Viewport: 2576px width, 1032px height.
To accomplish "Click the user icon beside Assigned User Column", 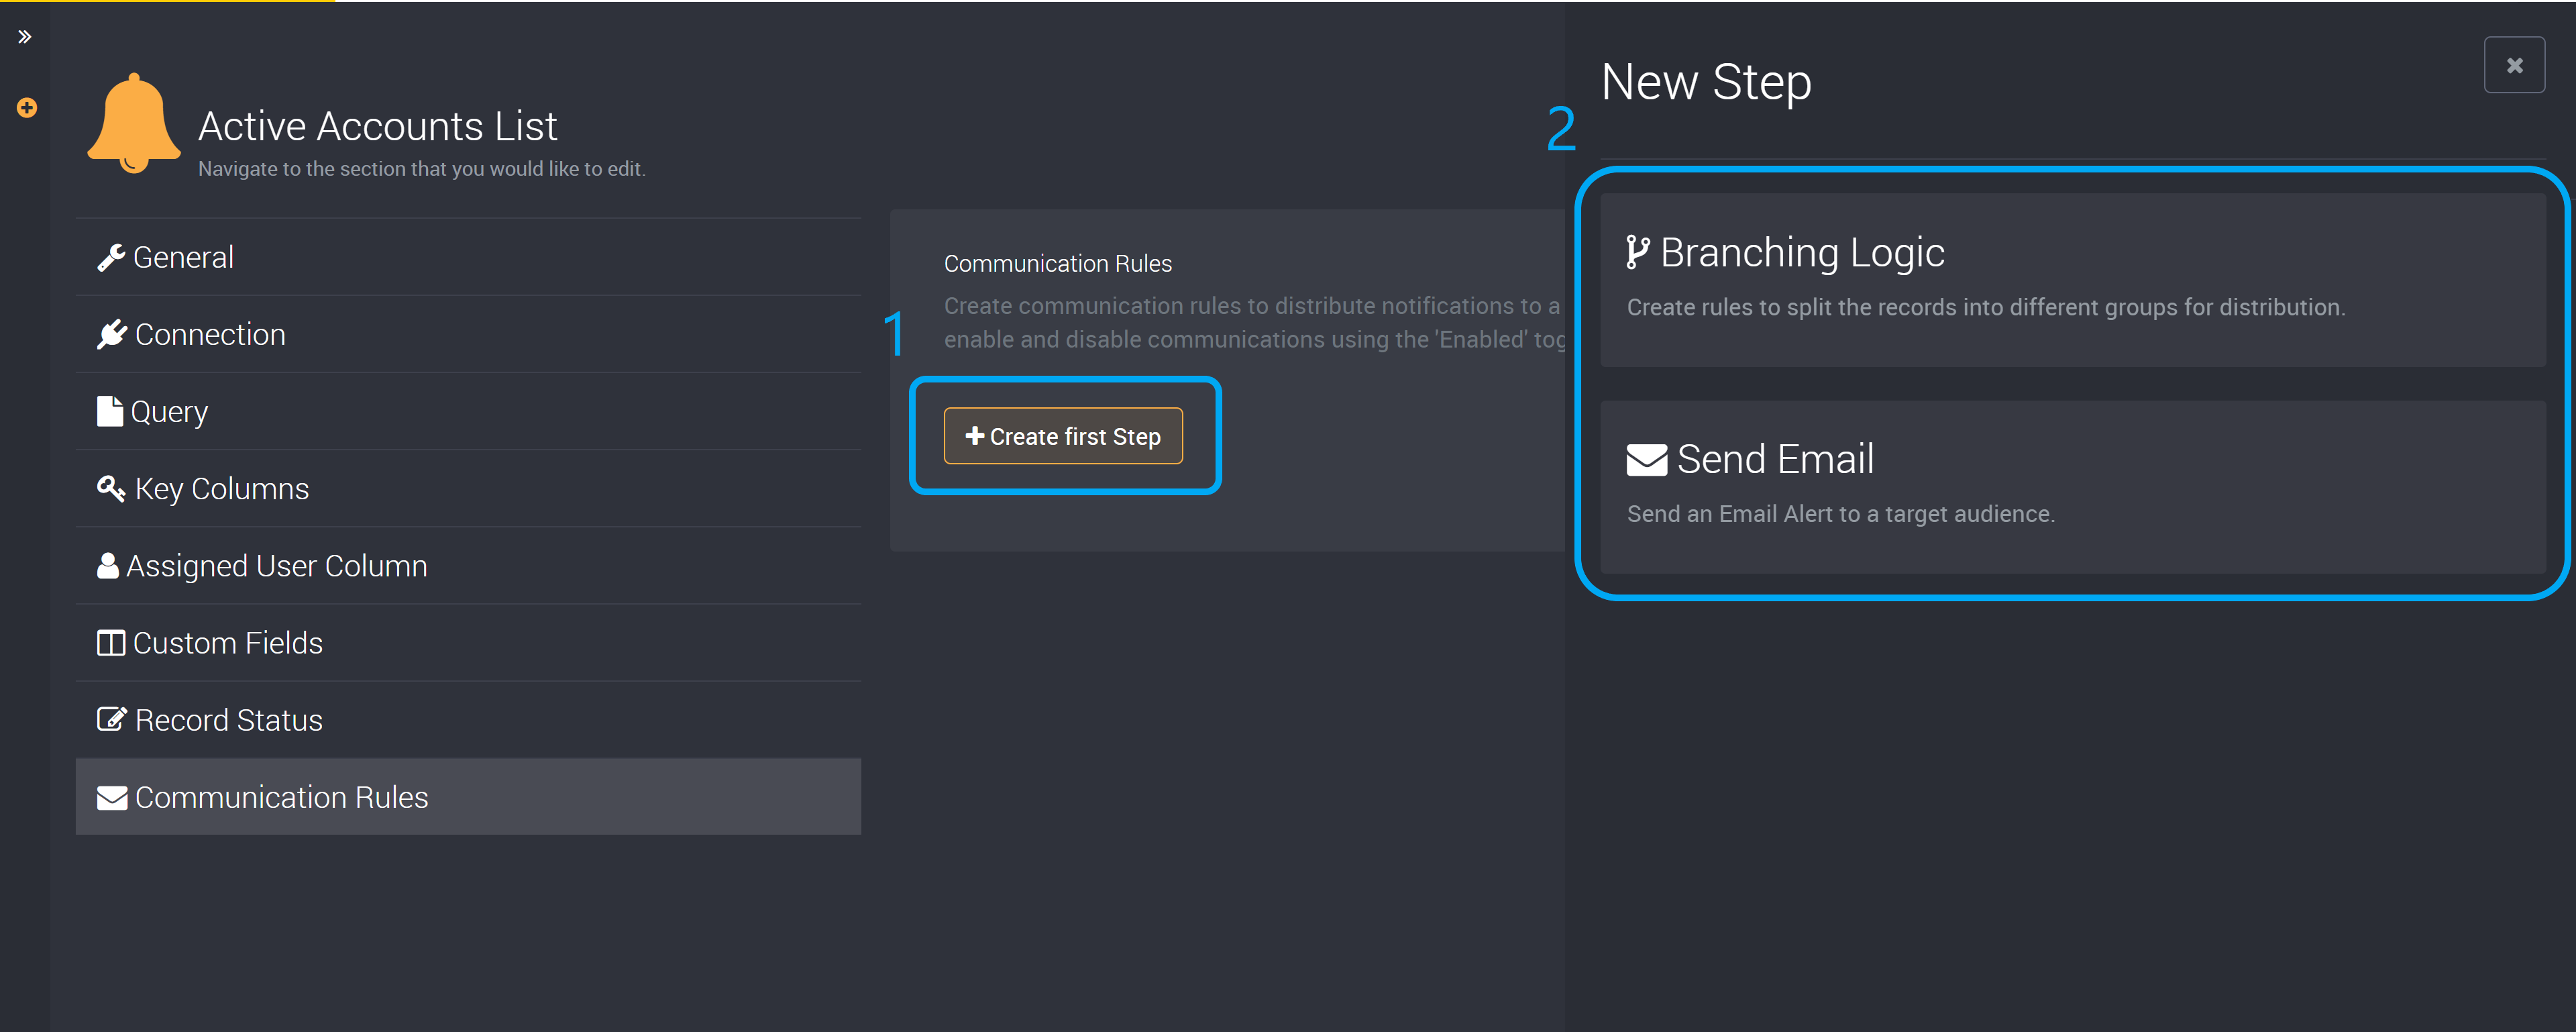I will click(108, 566).
